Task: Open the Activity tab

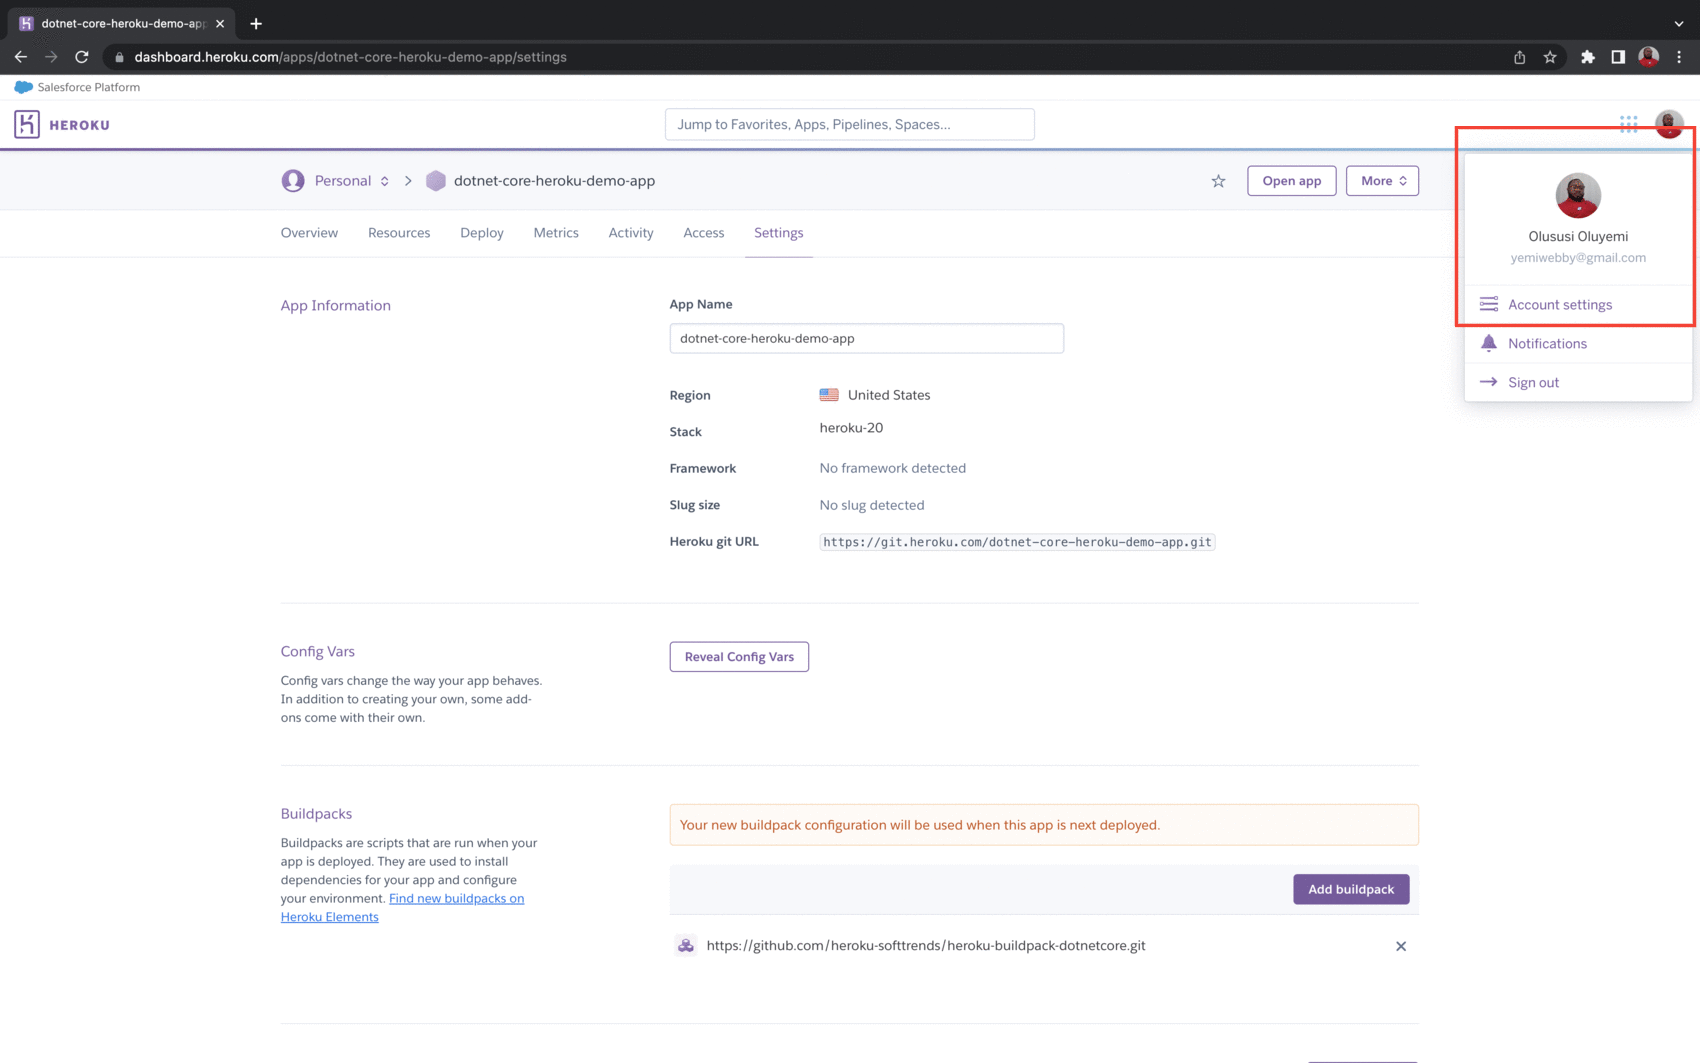Action: pyautogui.click(x=630, y=233)
